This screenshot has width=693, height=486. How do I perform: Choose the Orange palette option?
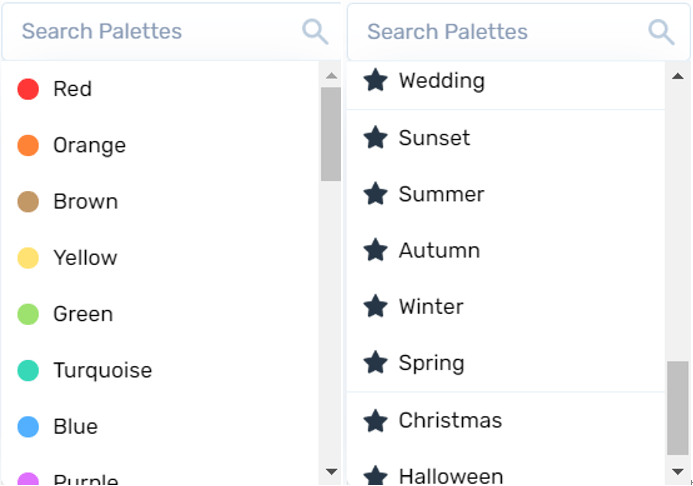tap(160, 145)
